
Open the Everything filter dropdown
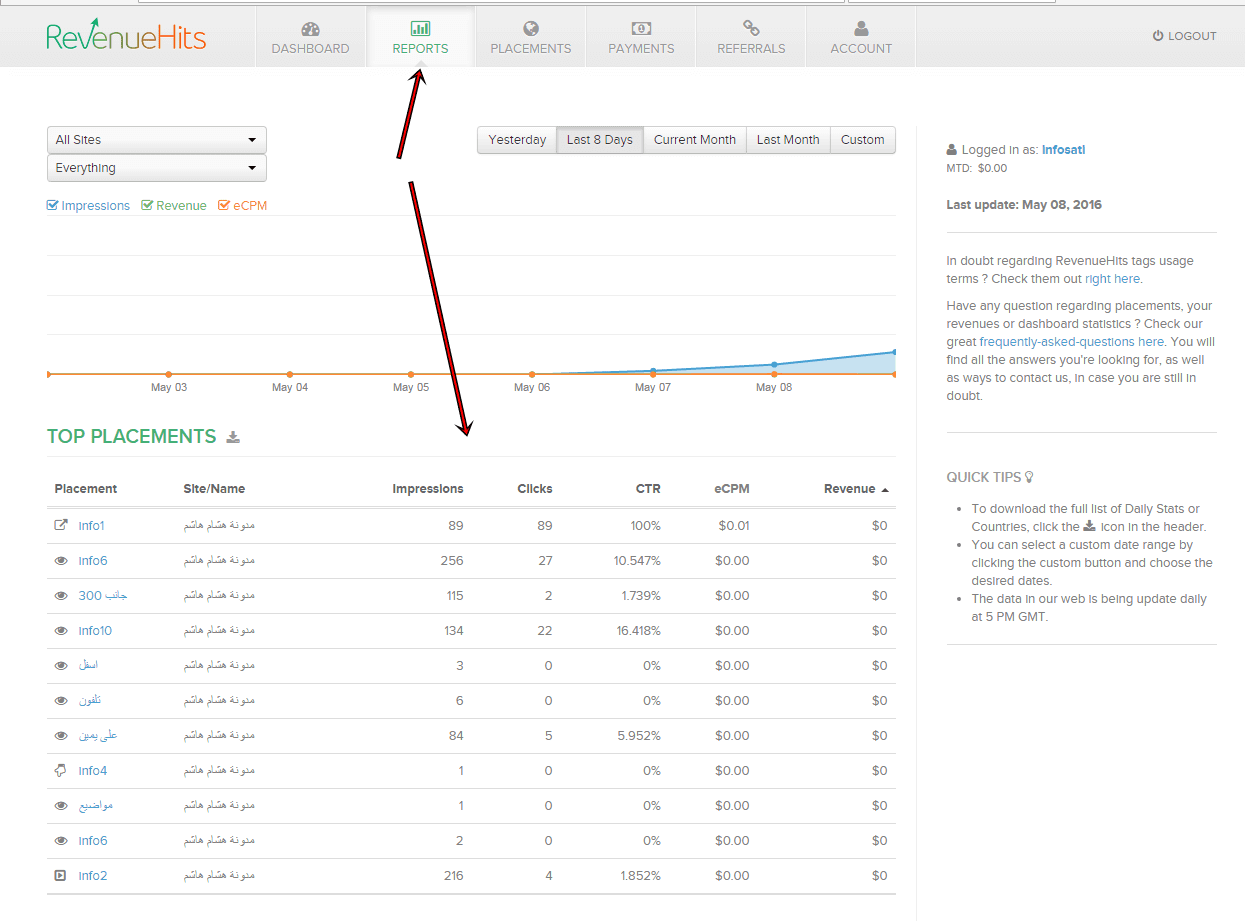click(157, 168)
